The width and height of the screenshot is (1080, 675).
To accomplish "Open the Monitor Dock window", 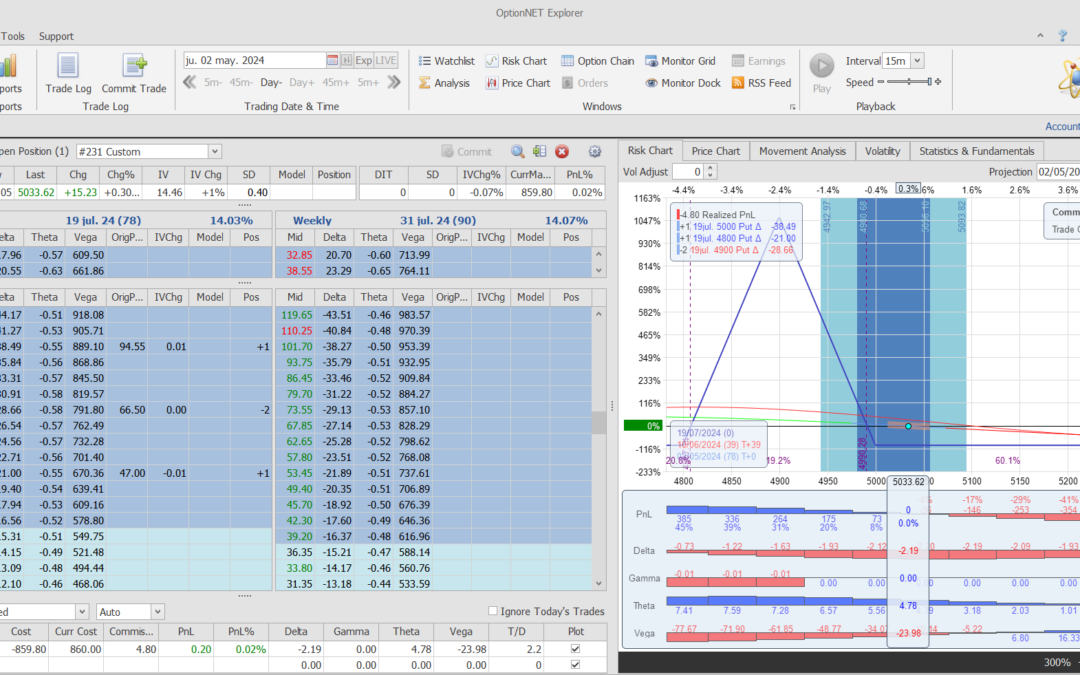I will coord(683,83).
